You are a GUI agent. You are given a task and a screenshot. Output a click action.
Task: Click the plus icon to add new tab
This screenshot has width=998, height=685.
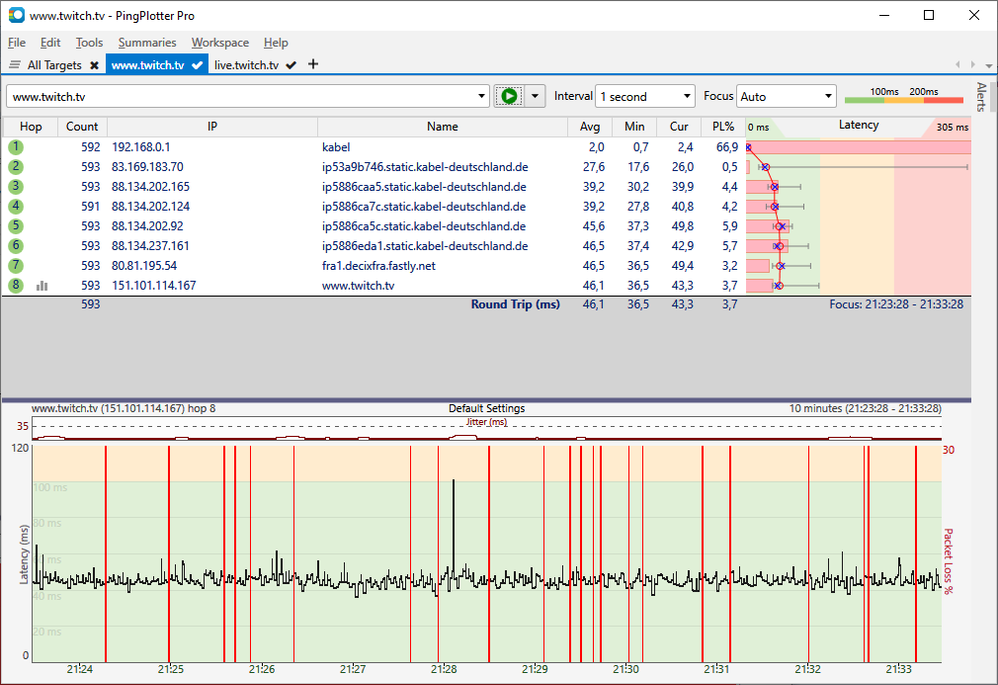313,64
